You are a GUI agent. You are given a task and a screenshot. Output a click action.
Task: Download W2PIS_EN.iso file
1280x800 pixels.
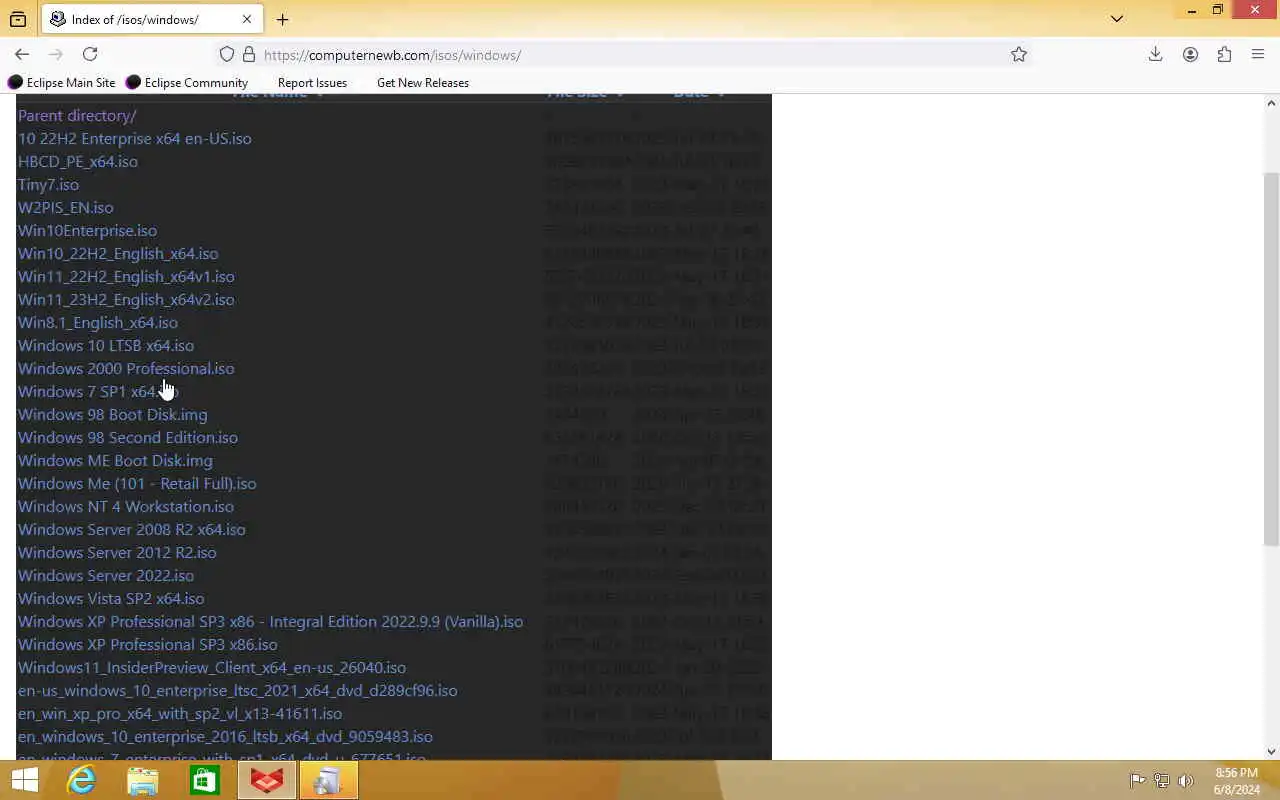66,207
